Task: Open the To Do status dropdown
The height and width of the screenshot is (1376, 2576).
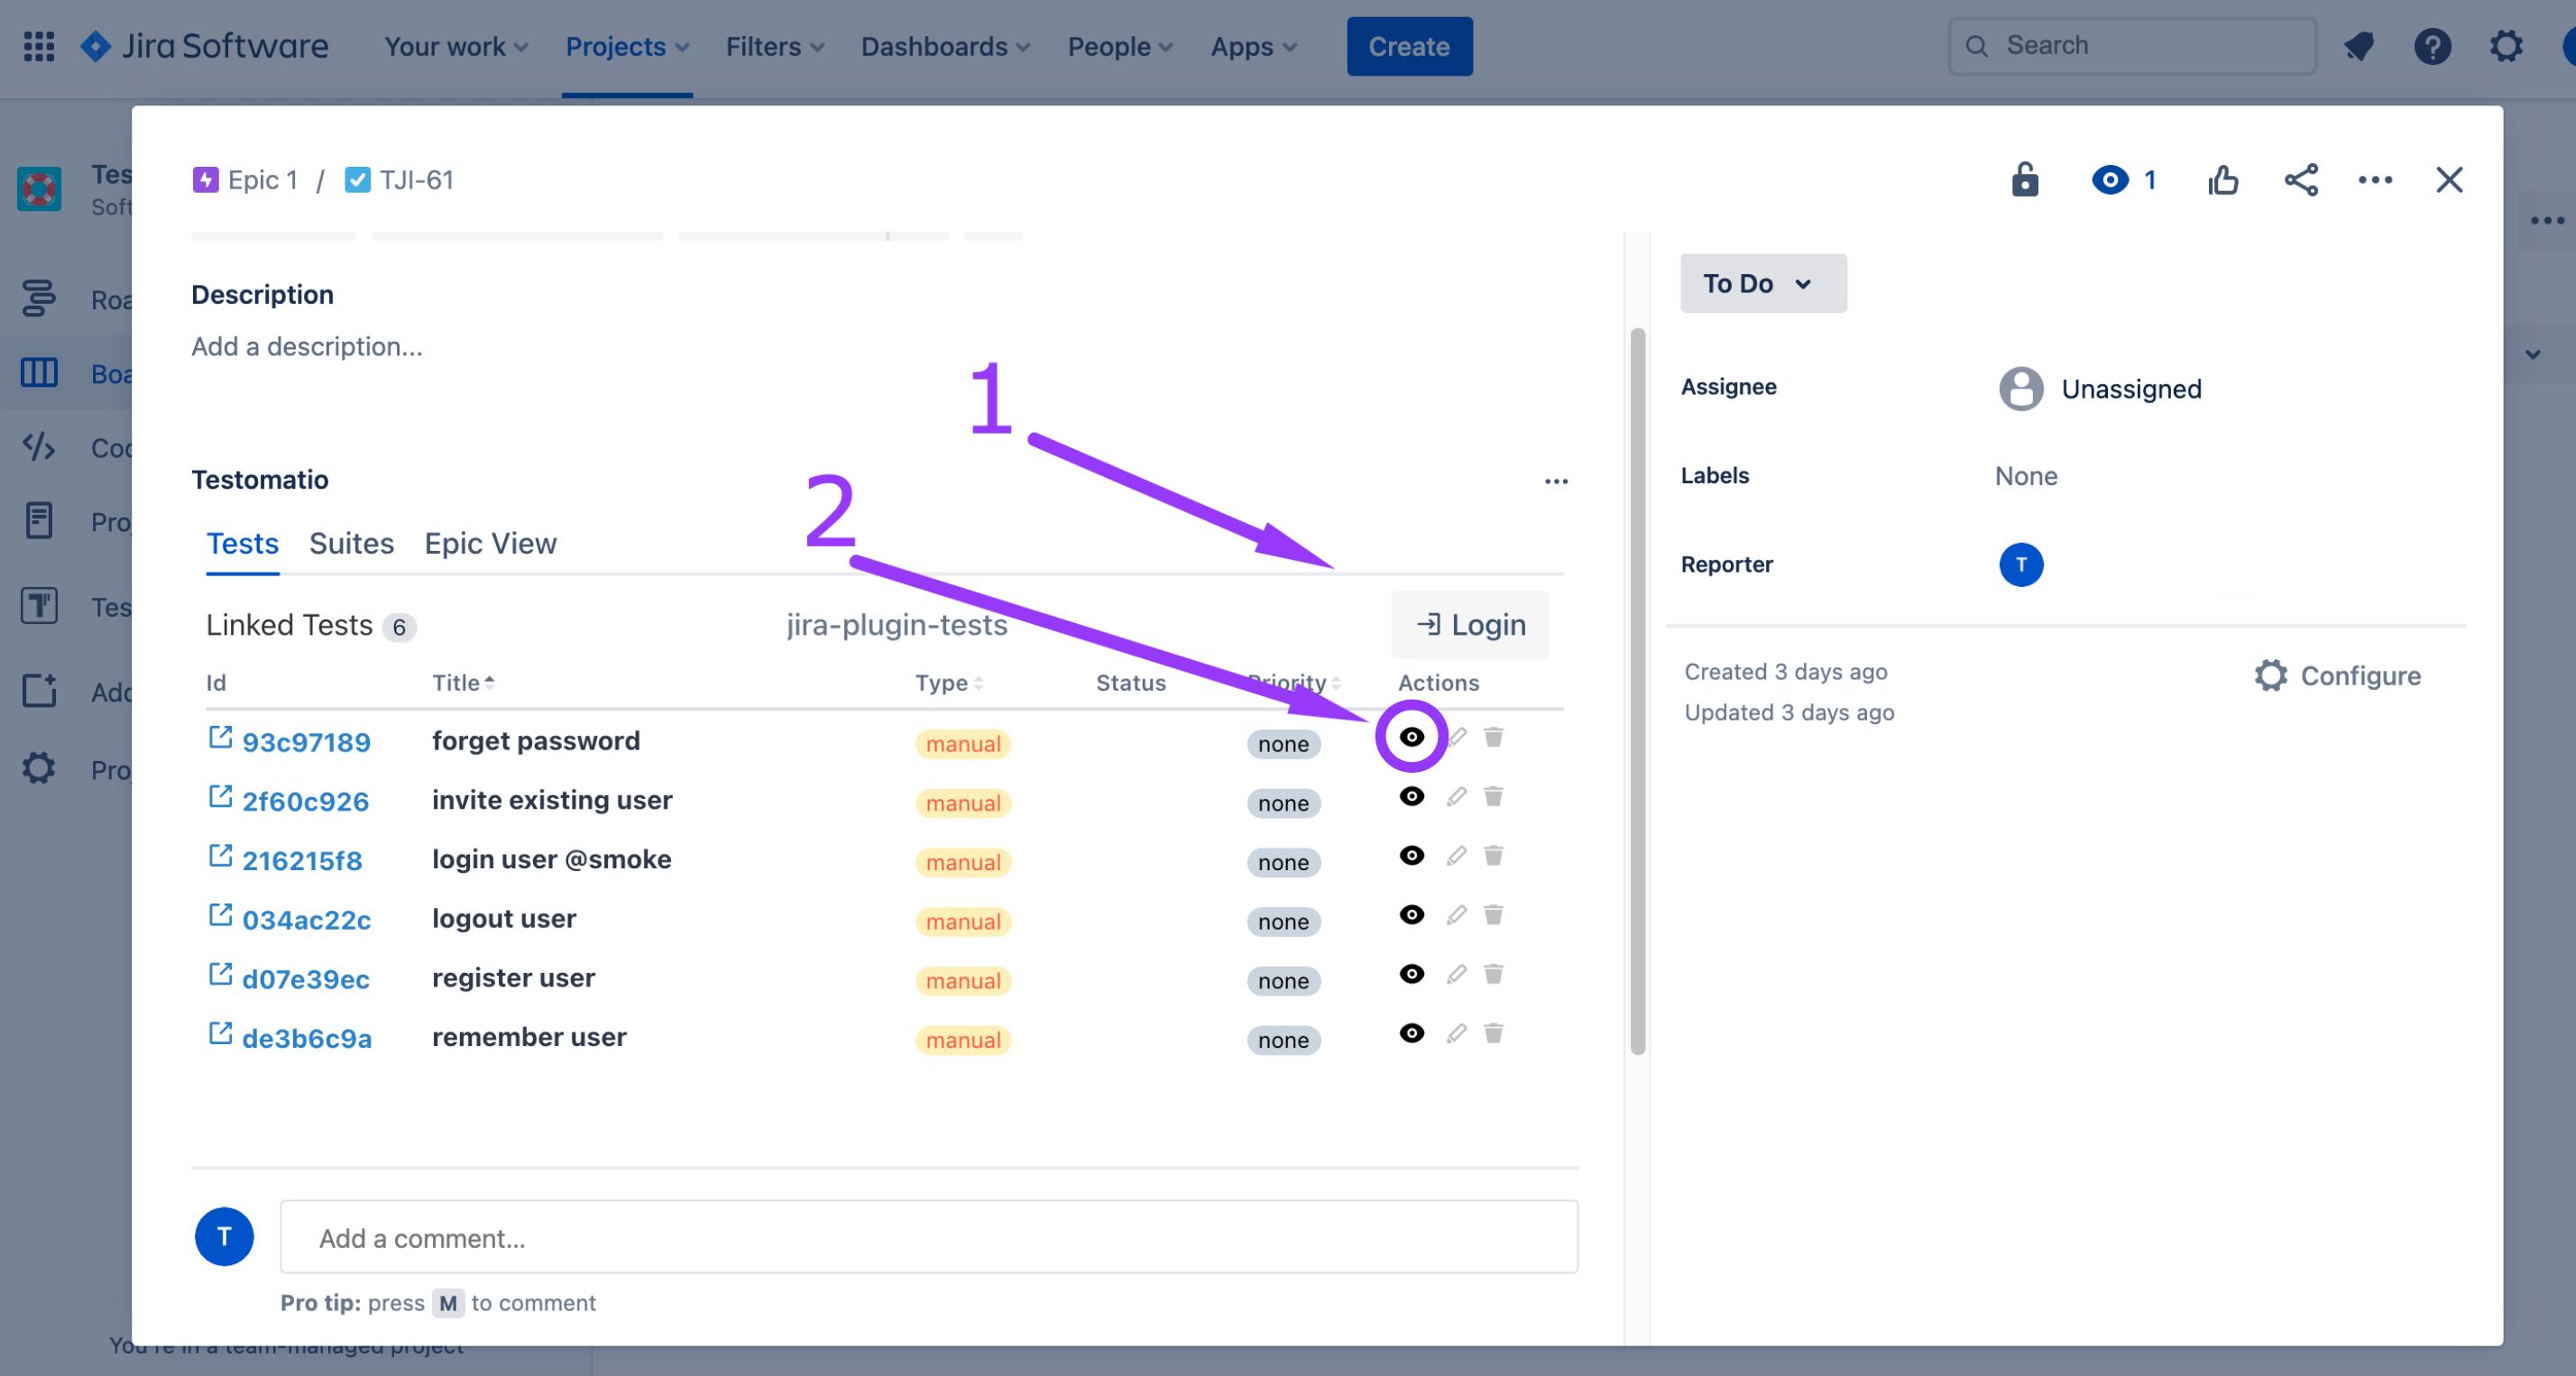Action: point(1762,283)
